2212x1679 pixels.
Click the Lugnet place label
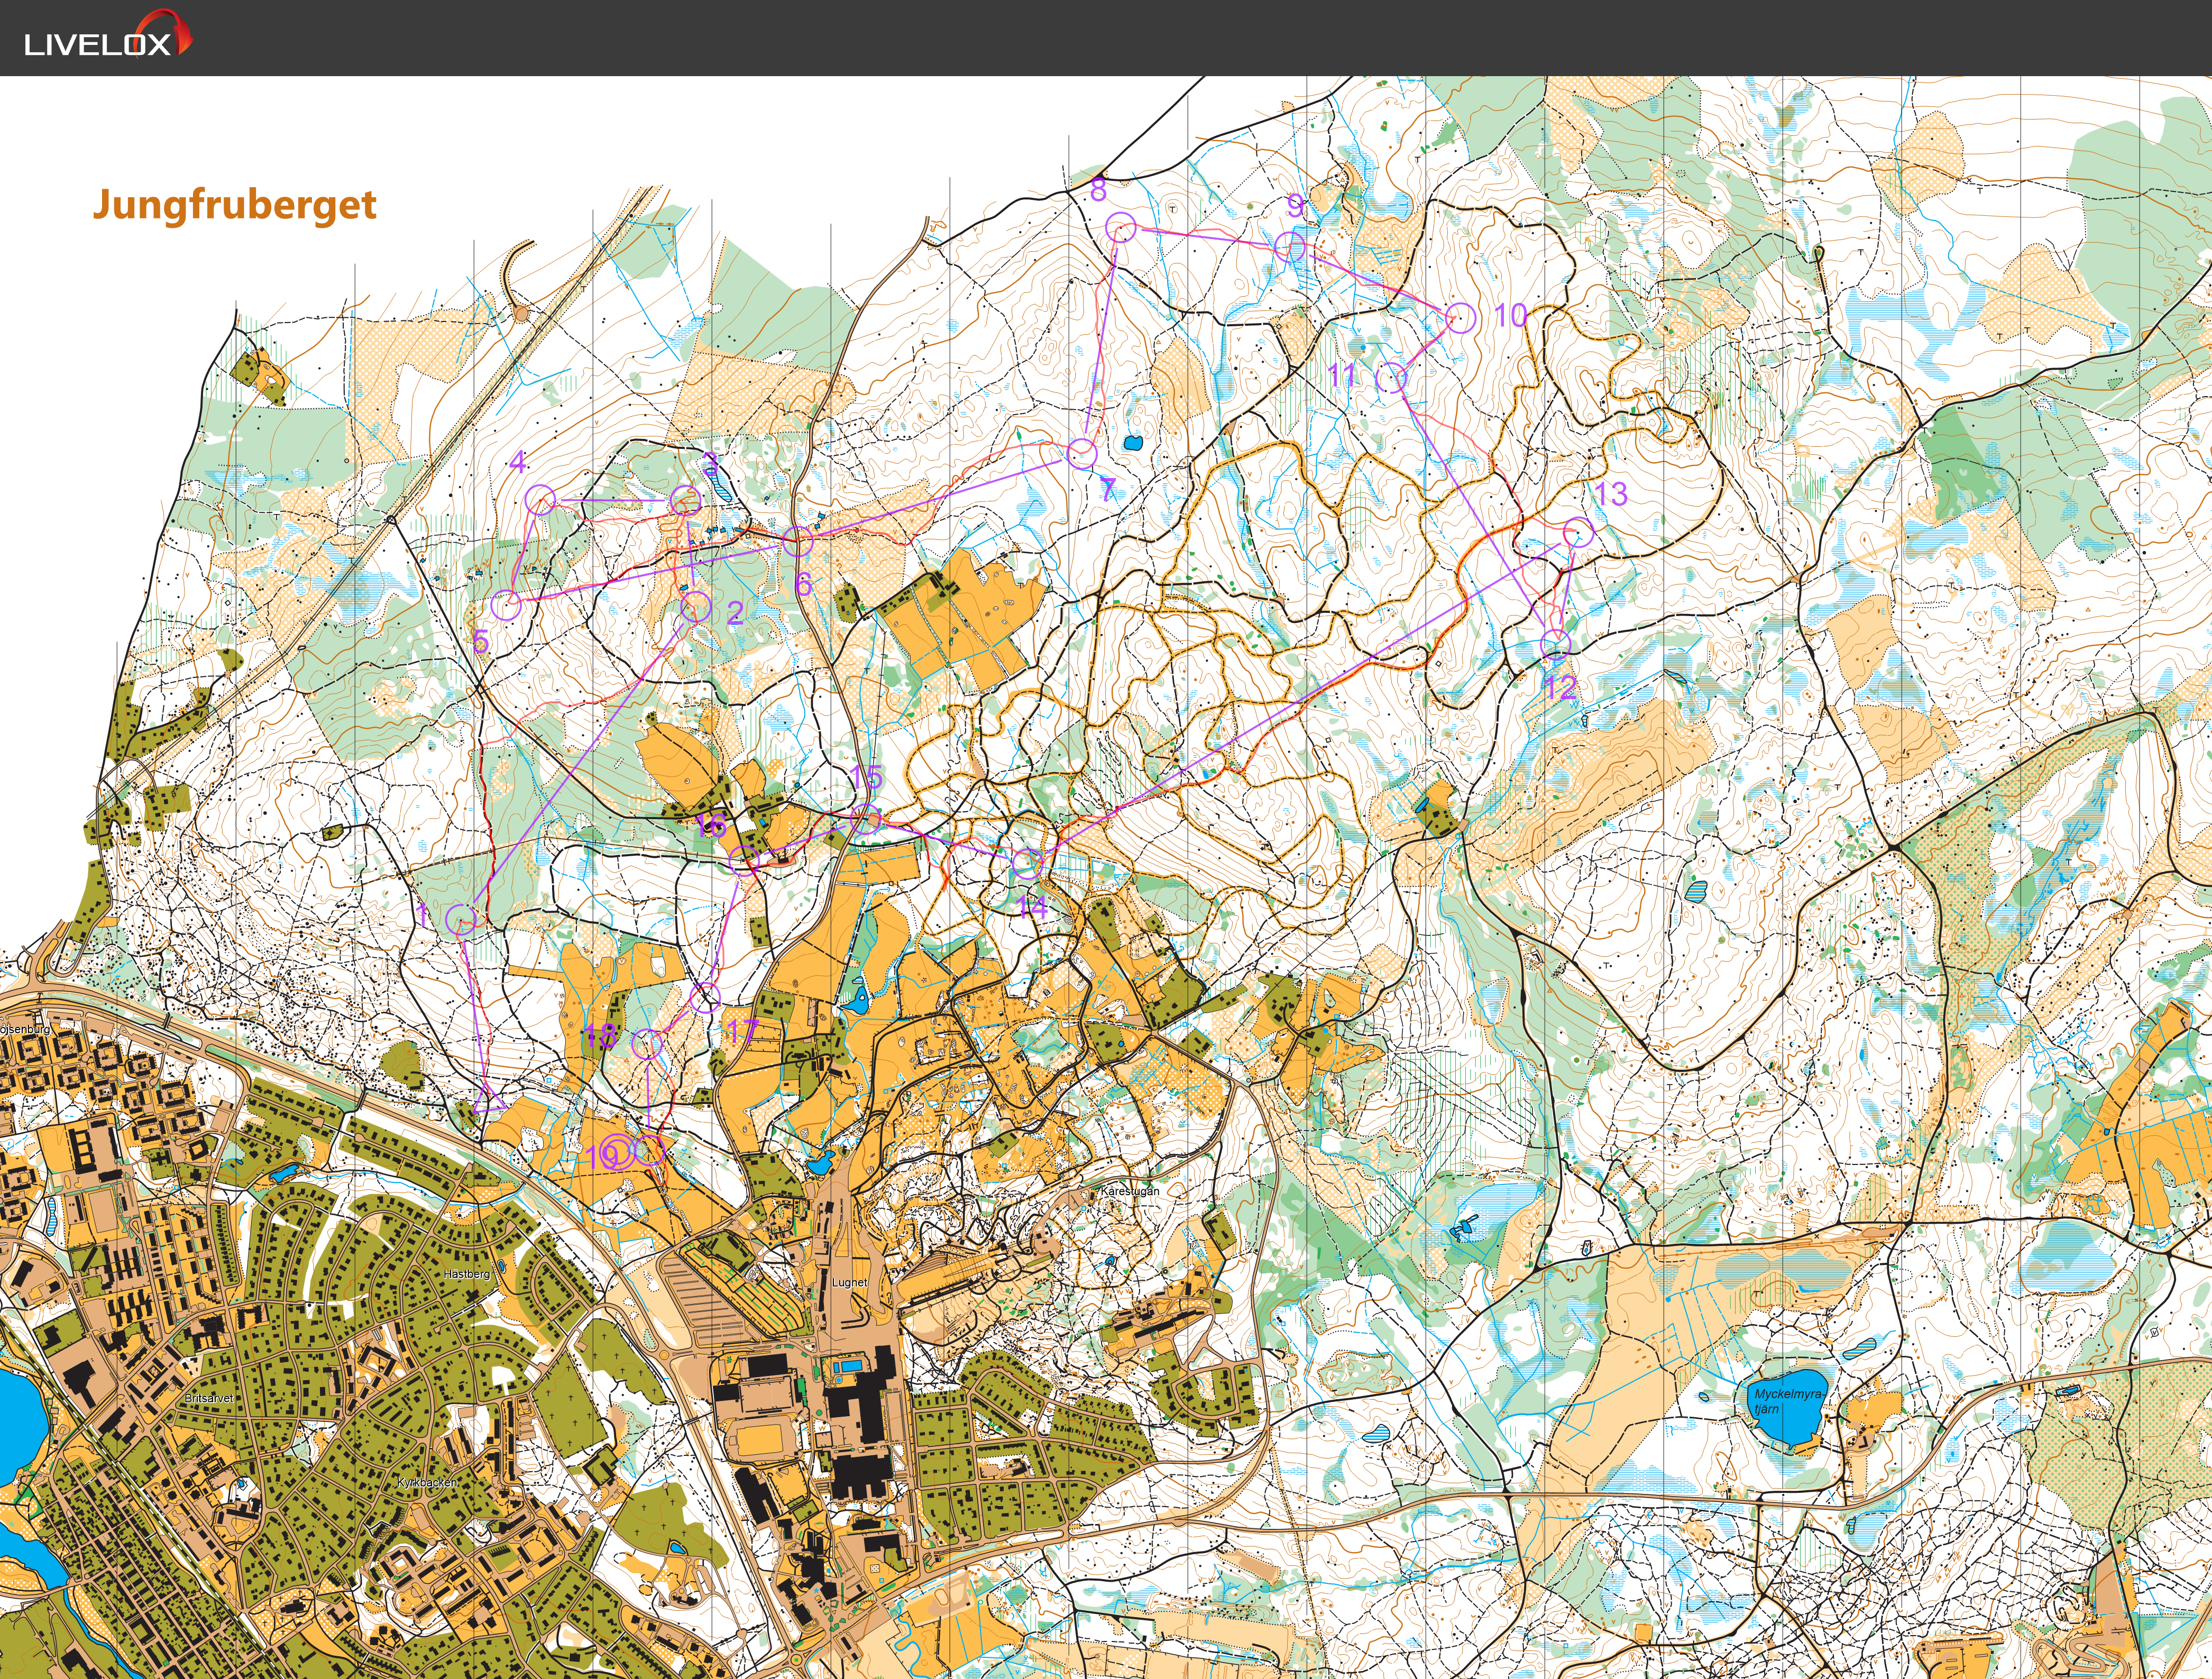point(849,1282)
